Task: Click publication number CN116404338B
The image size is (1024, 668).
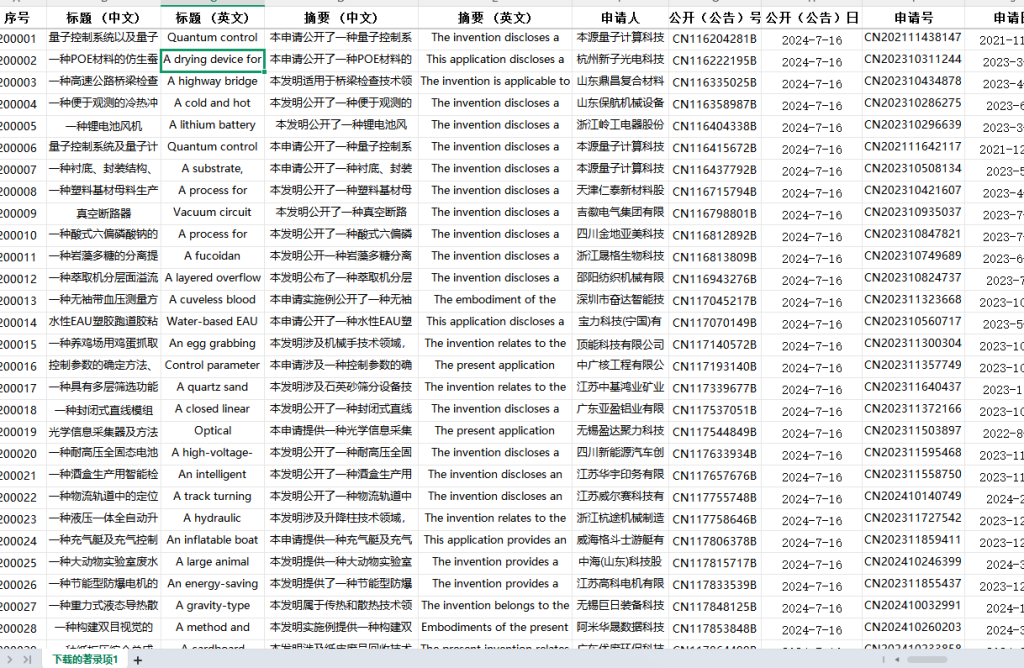Action: (x=714, y=125)
